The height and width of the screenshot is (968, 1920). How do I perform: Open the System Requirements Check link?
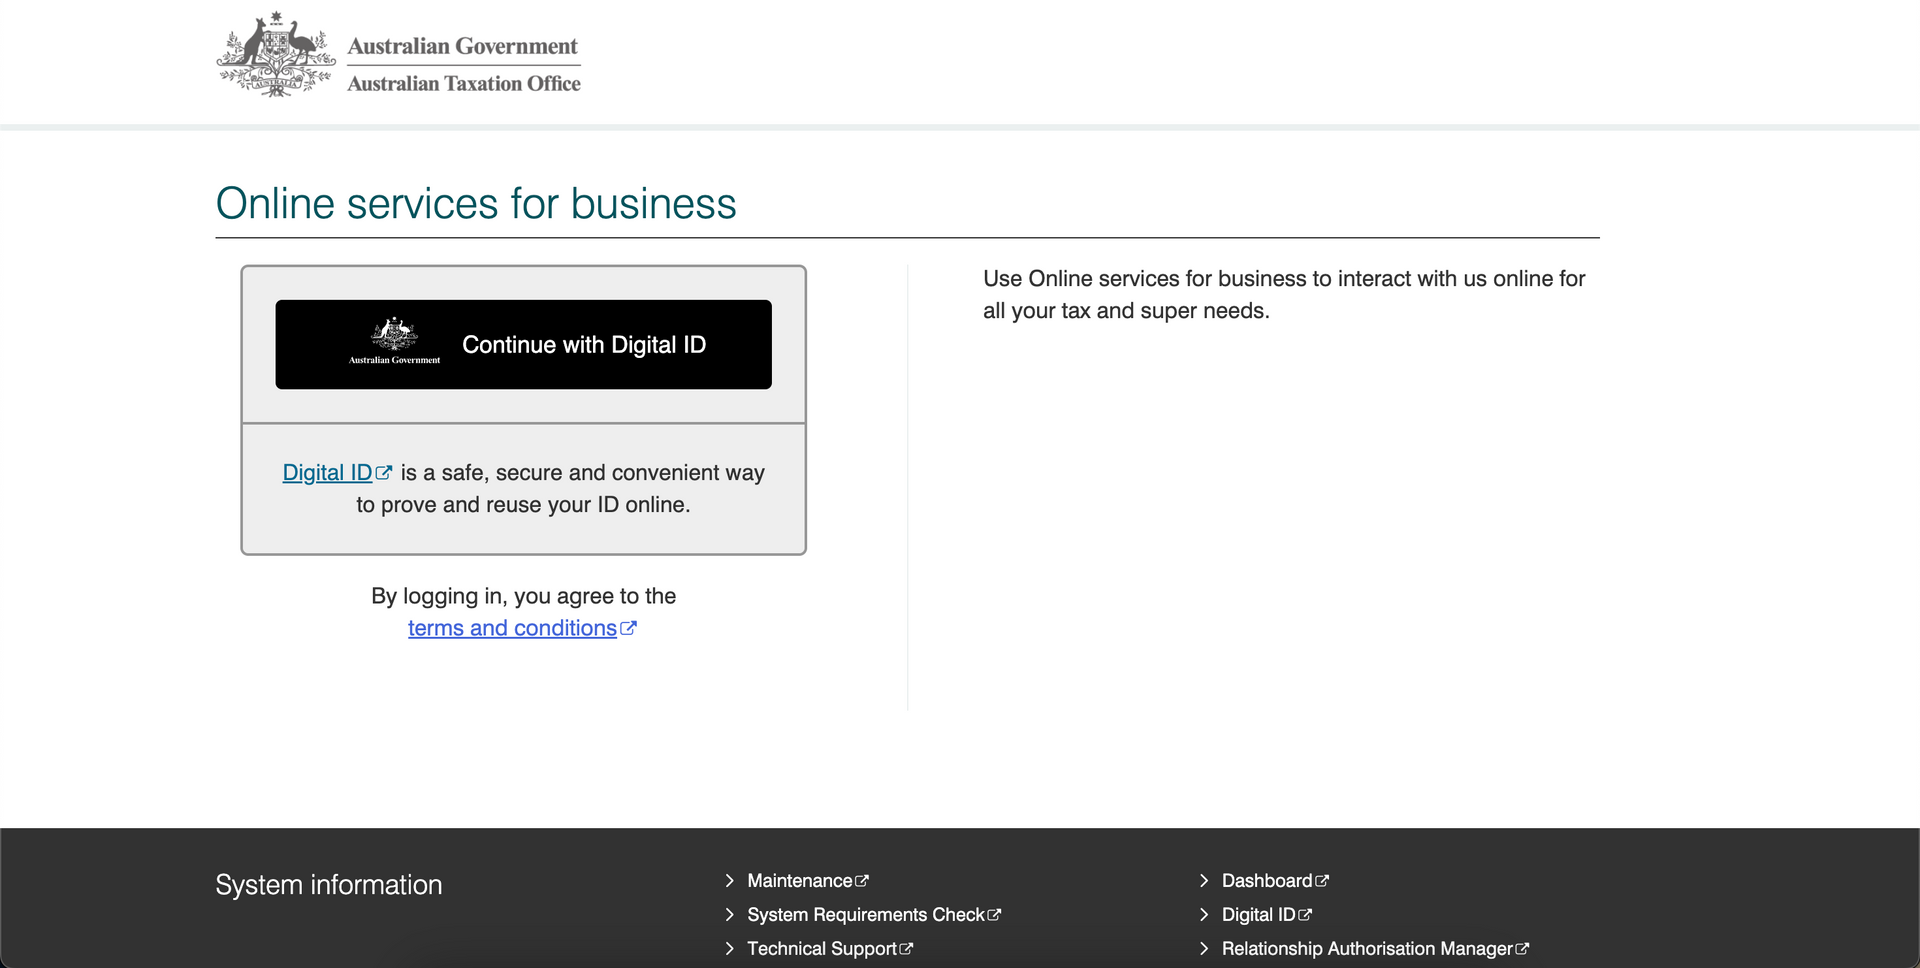(x=865, y=915)
